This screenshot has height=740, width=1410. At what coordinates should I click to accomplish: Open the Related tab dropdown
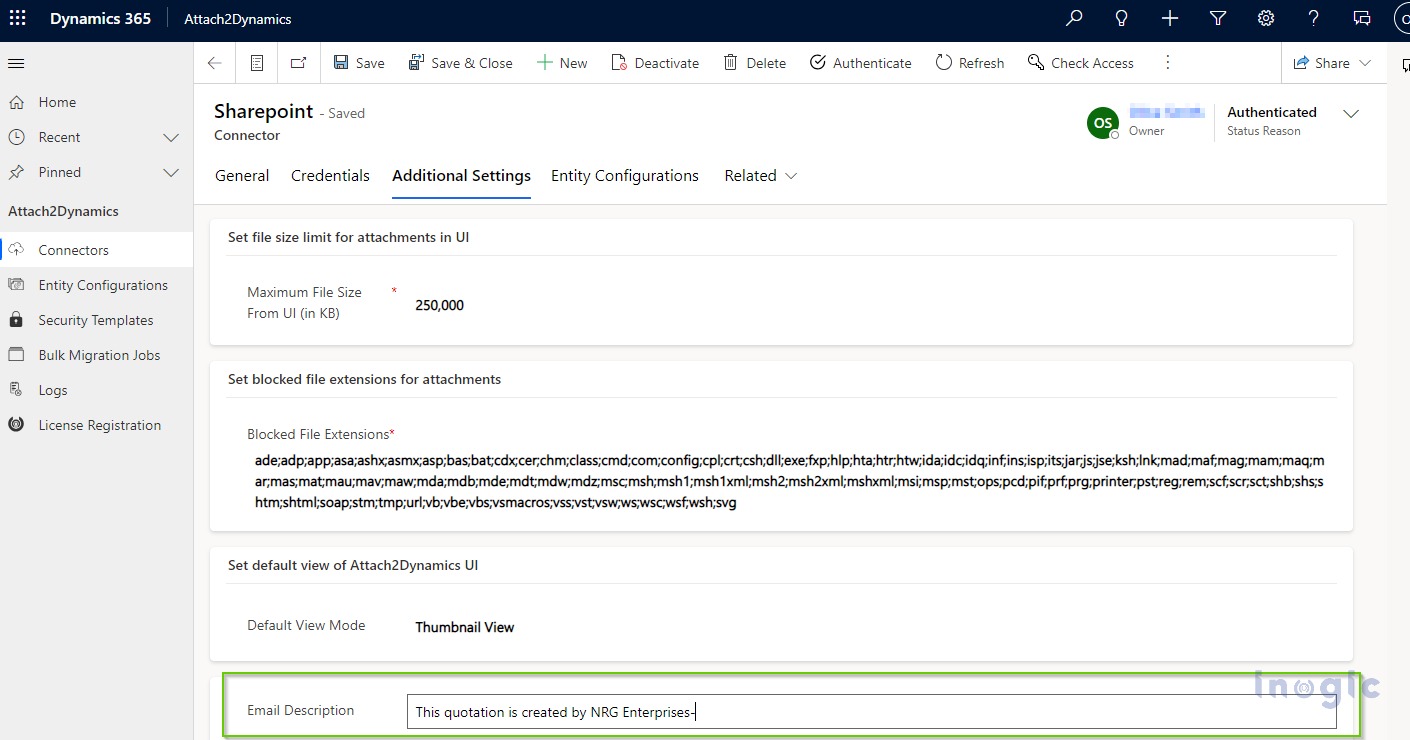click(760, 176)
